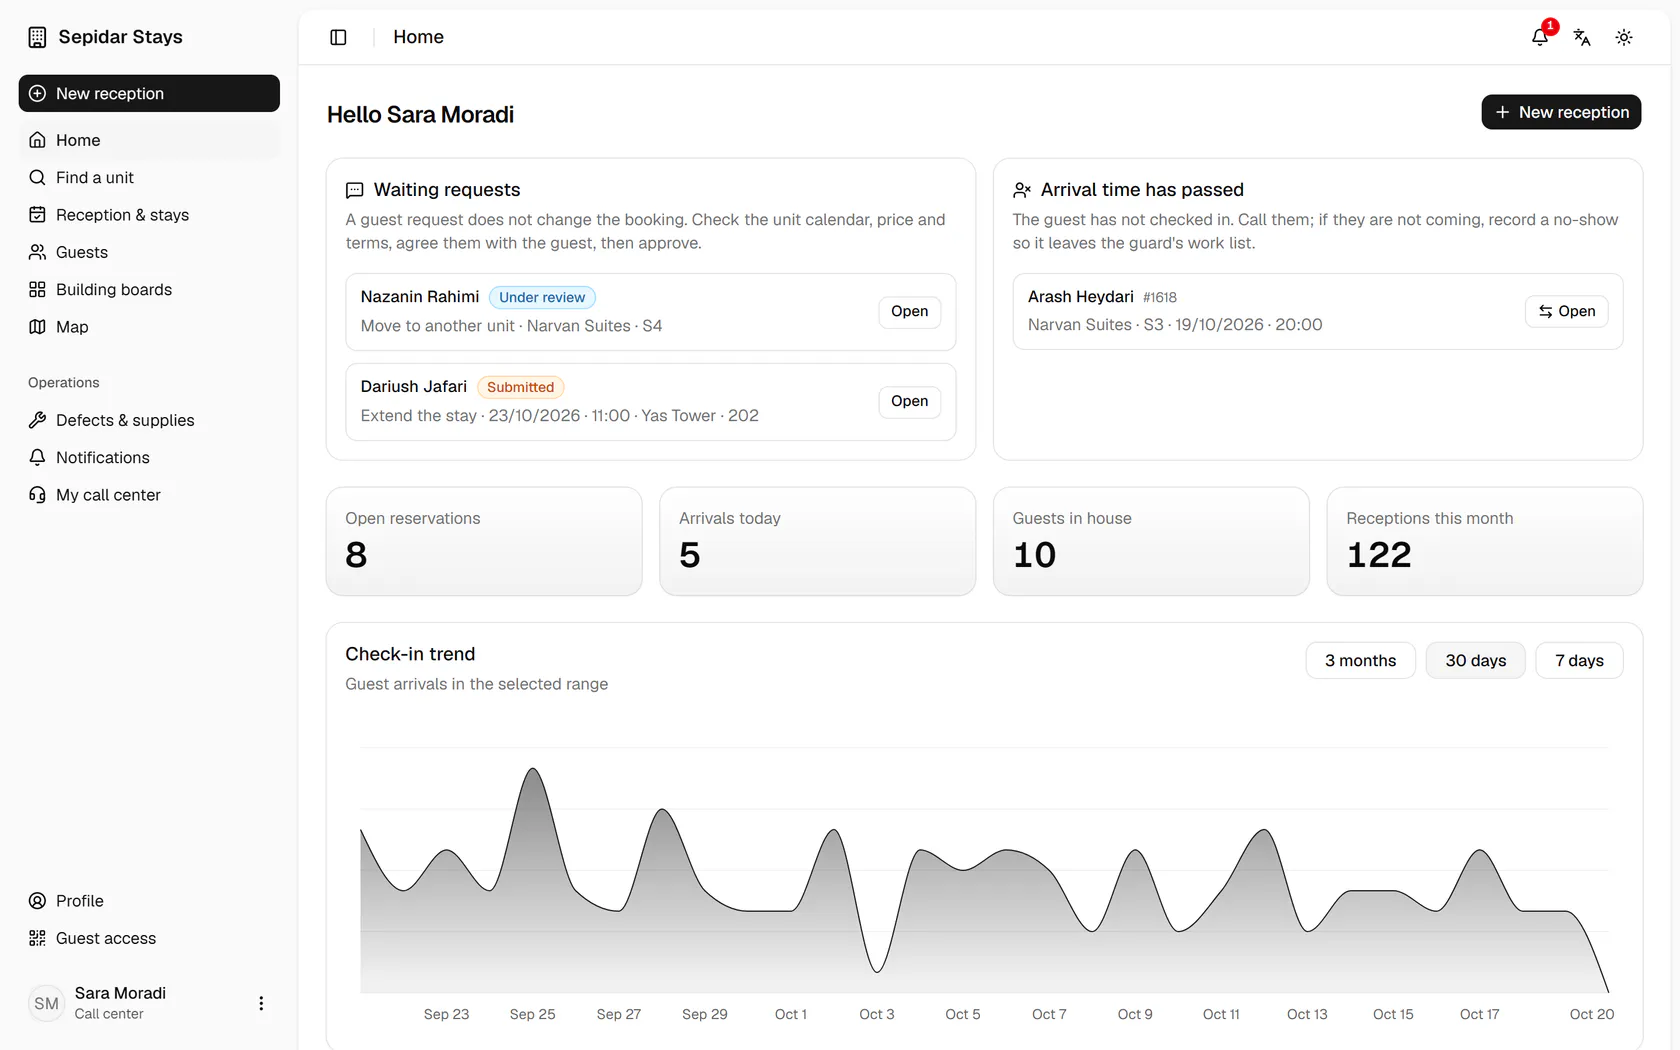The image size is (1680, 1050).
Task: Select 7 days trend range
Action: (x=1579, y=661)
